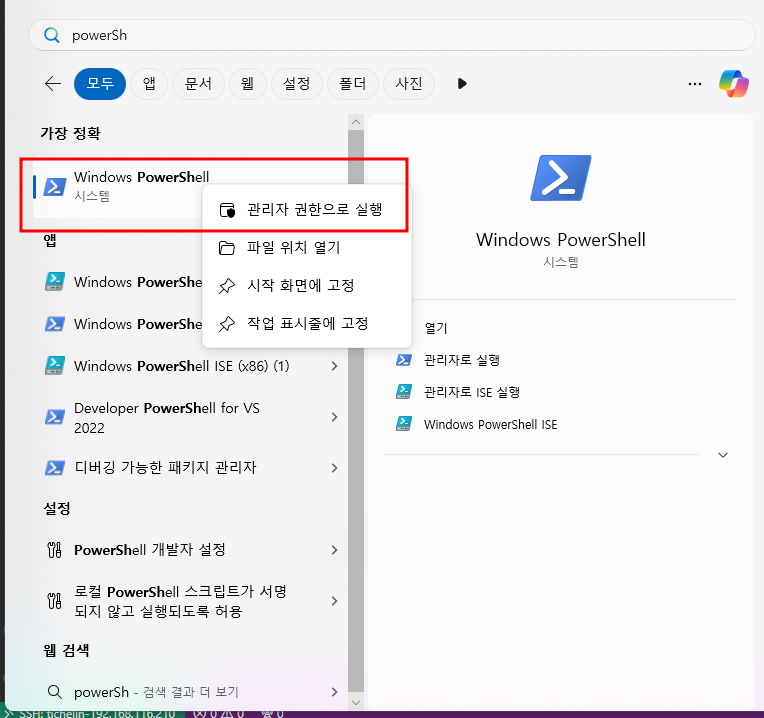The width and height of the screenshot is (764, 718).
Task: Click the icon next to 관리자로 실행
Action: tap(404, 360)
